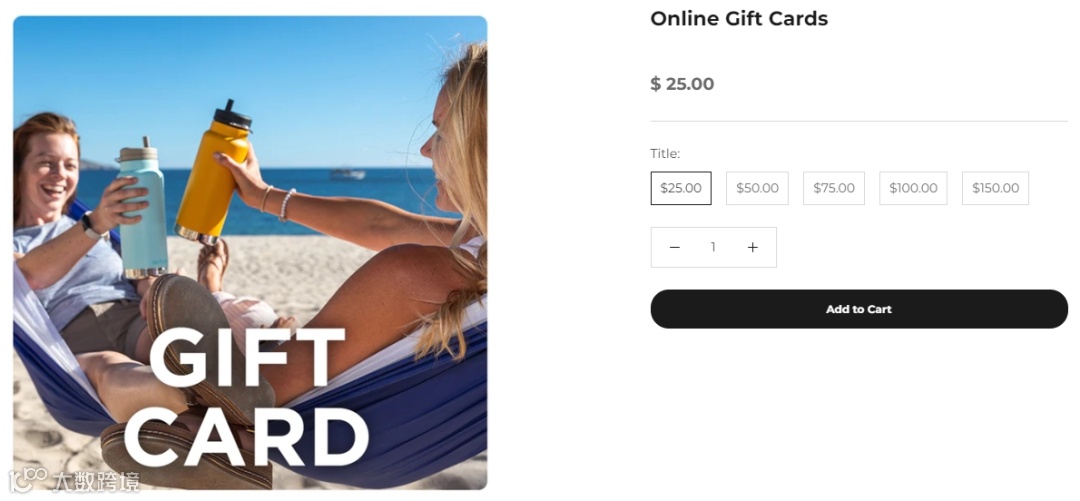This screenshot has width=1080, height=501.
Task: Open the gift card product image
Action: pos(250,253)
